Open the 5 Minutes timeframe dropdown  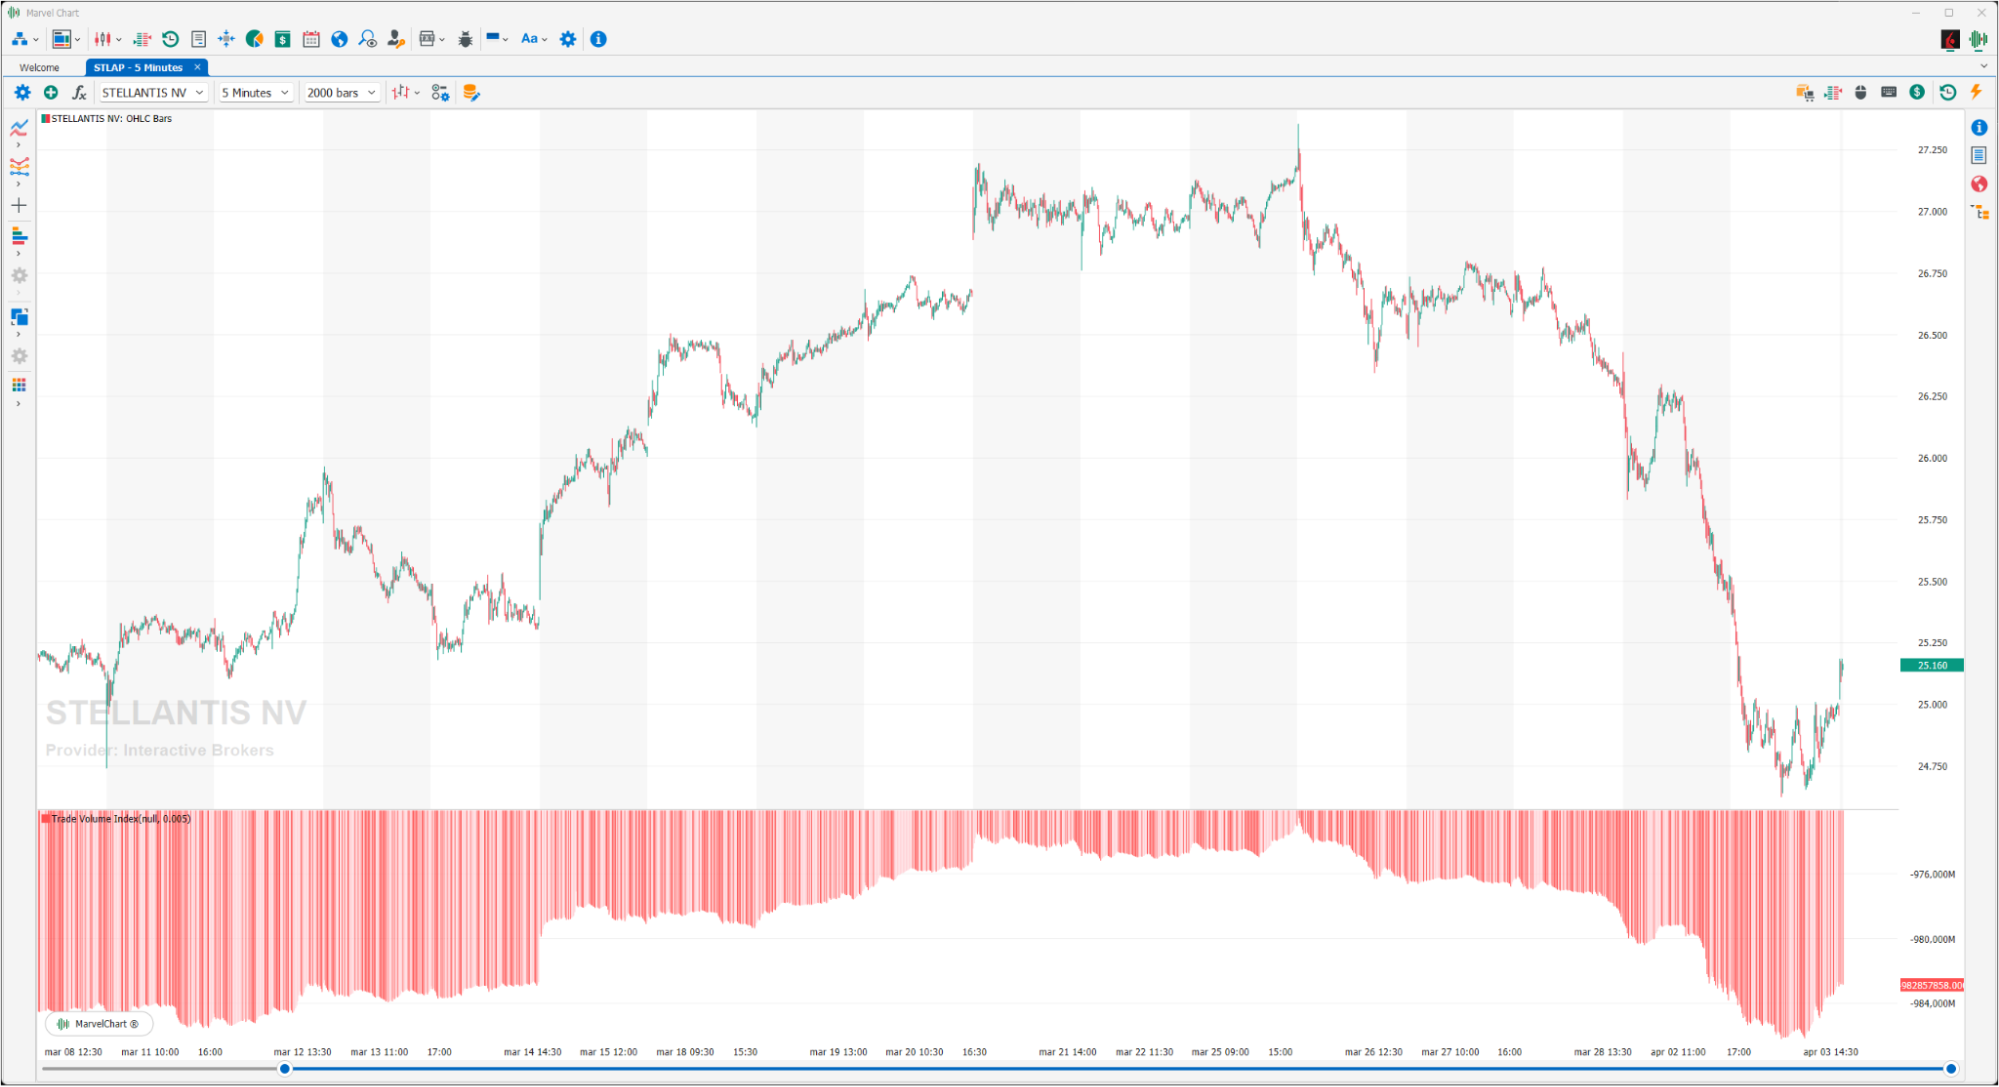(x=256, y=92)
